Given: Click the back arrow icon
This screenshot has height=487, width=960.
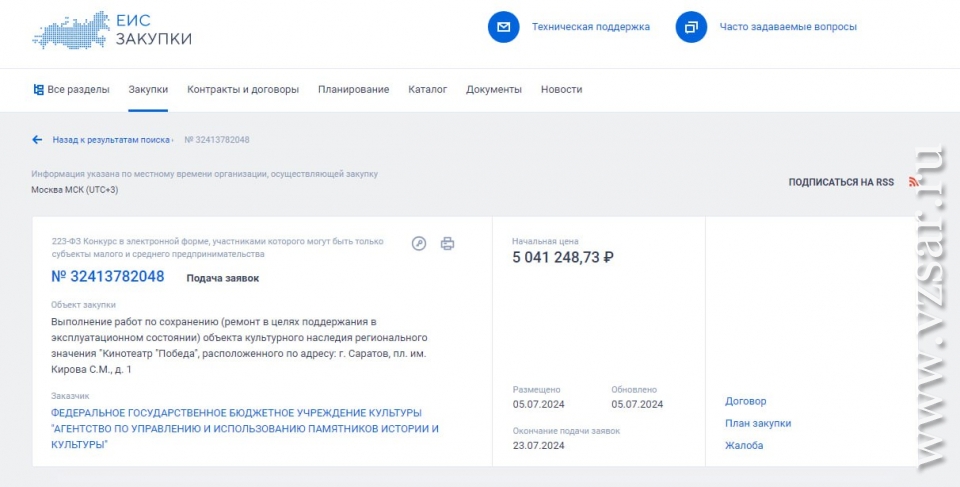Looking at the screenshot, I should click(x=37, y=140).
